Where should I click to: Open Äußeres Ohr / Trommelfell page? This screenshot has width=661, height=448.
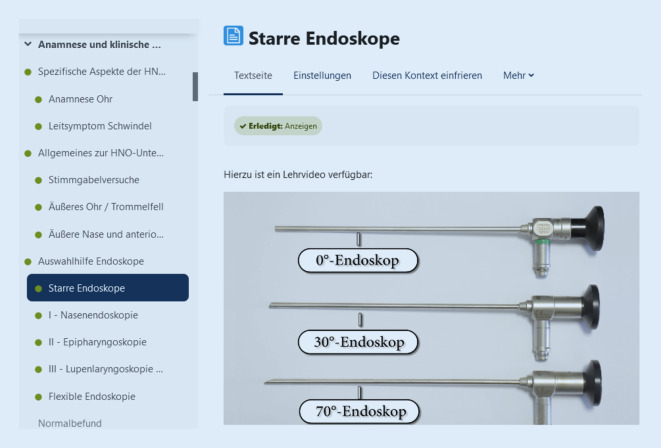[x=106, y=207]
